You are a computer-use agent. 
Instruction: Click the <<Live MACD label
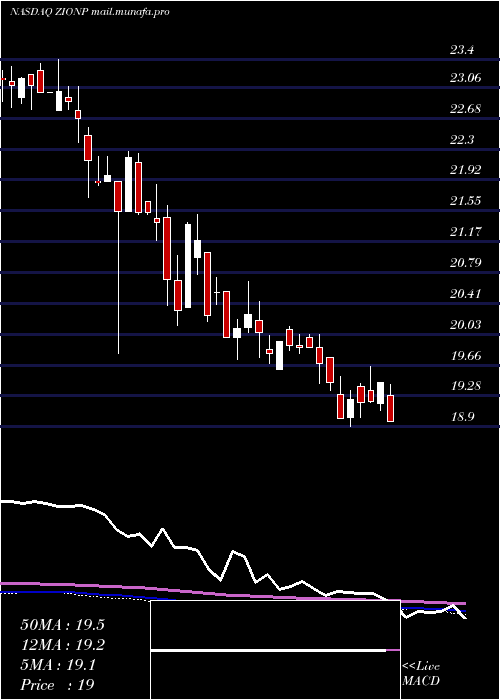point(421,674)
